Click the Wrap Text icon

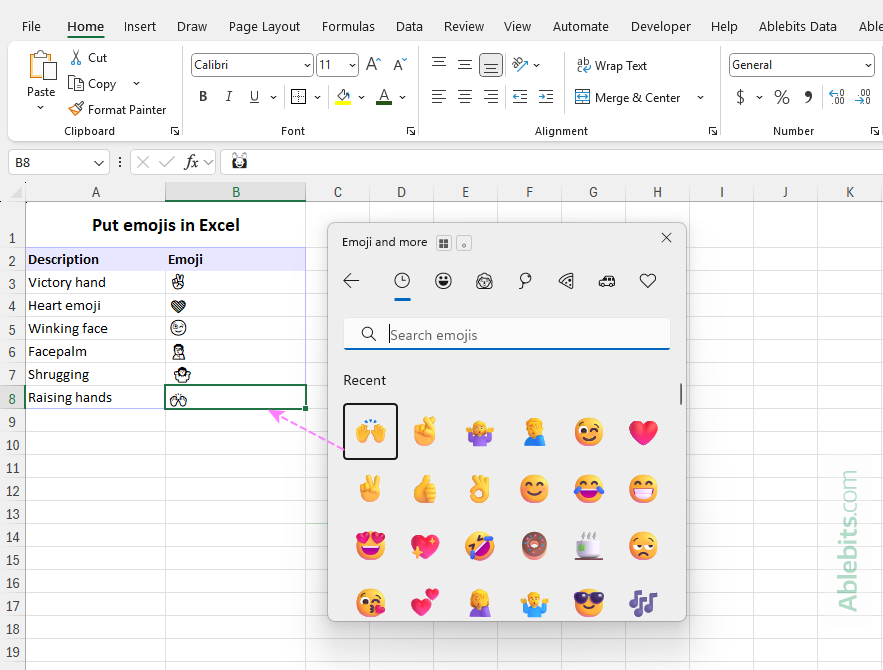[585, 65]
